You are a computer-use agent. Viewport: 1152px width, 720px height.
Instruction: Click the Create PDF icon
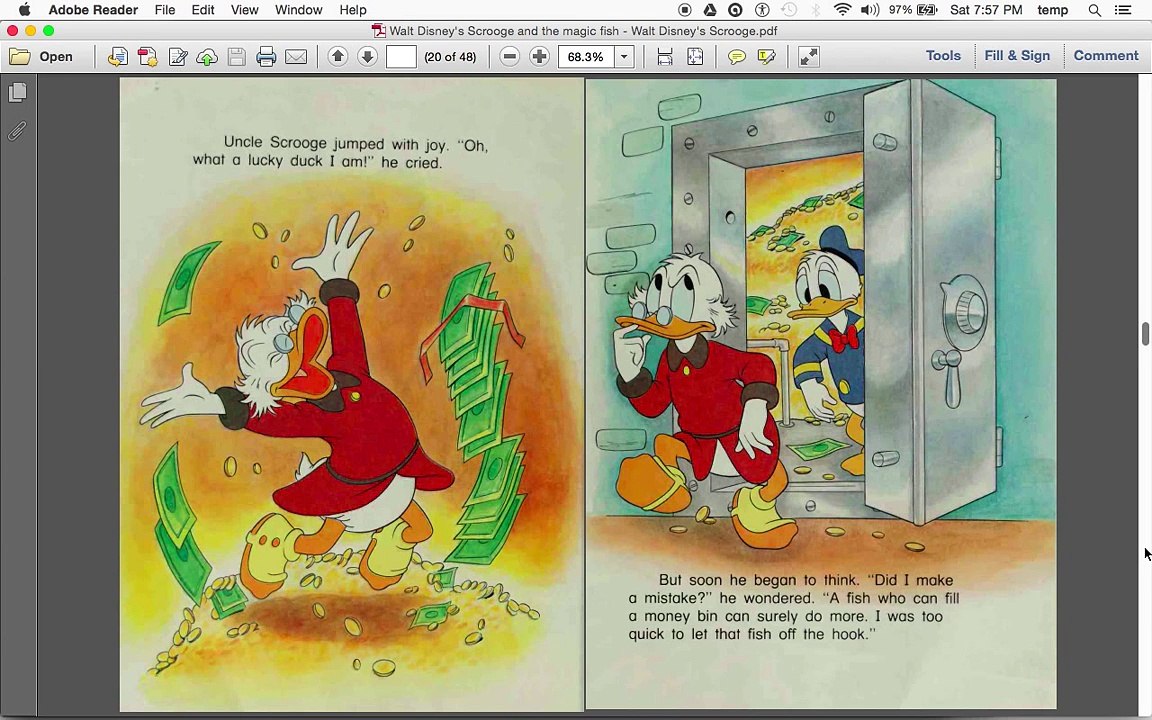coord(148,57)
